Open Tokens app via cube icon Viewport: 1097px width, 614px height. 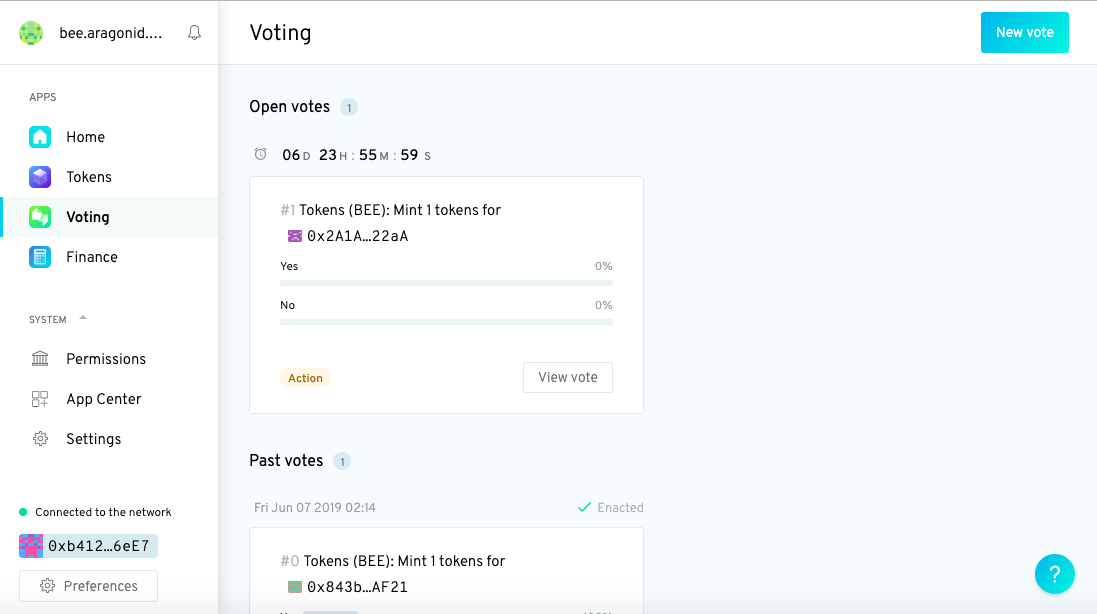[x=40, y=177]
